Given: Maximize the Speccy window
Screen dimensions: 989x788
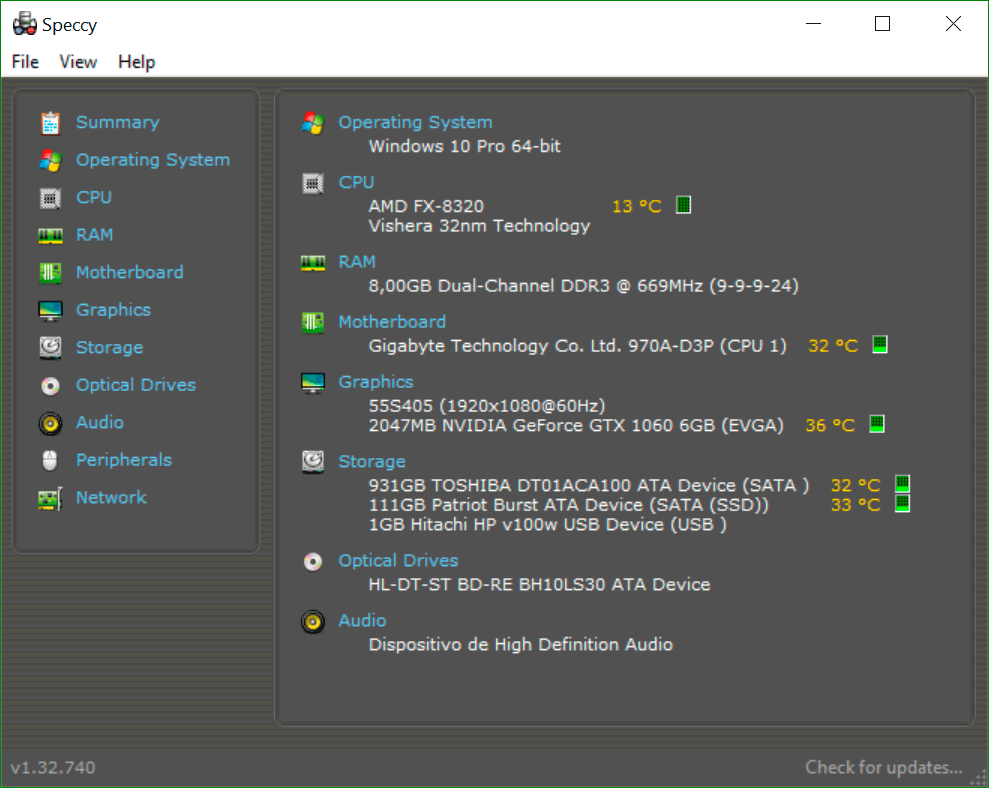Looking at the screenshot, I should 882,24.
